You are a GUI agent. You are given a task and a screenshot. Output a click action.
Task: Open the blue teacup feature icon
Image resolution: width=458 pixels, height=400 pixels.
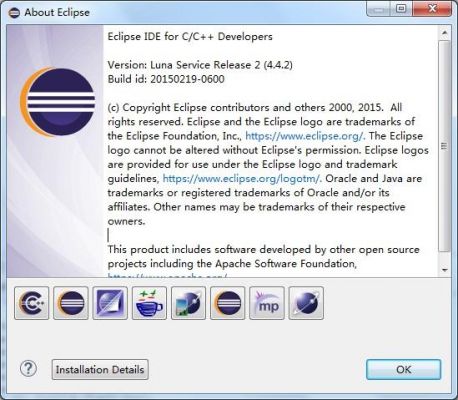coord(149,303)
